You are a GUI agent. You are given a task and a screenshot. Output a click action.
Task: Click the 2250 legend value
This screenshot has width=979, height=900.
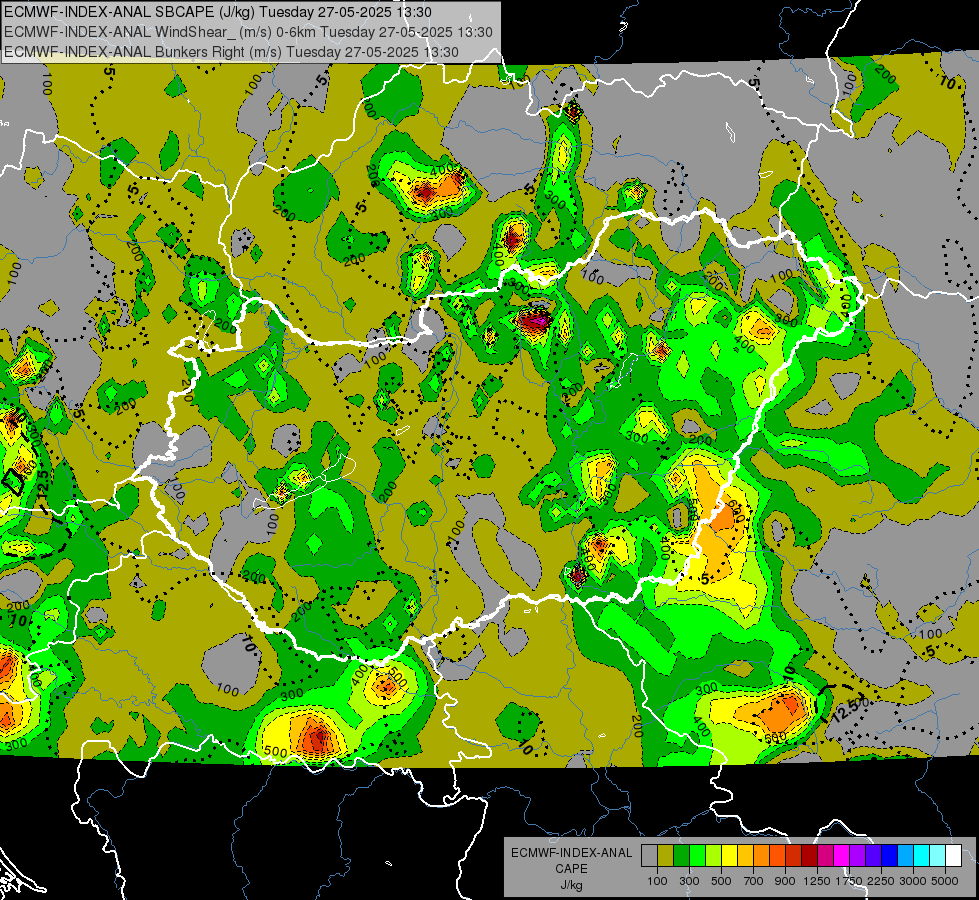point(881,881)
